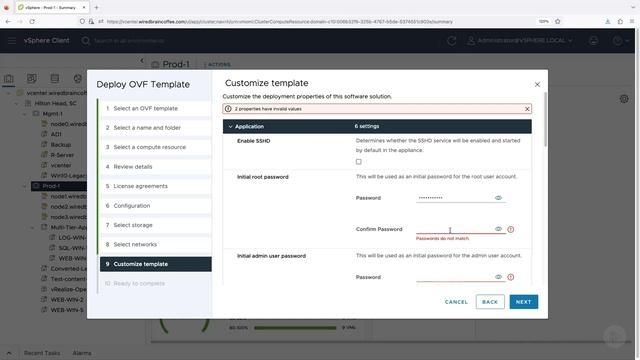Reload the browser page
Image resolution: width=640 pixels, height=360 pixels.
click(32, 21)
